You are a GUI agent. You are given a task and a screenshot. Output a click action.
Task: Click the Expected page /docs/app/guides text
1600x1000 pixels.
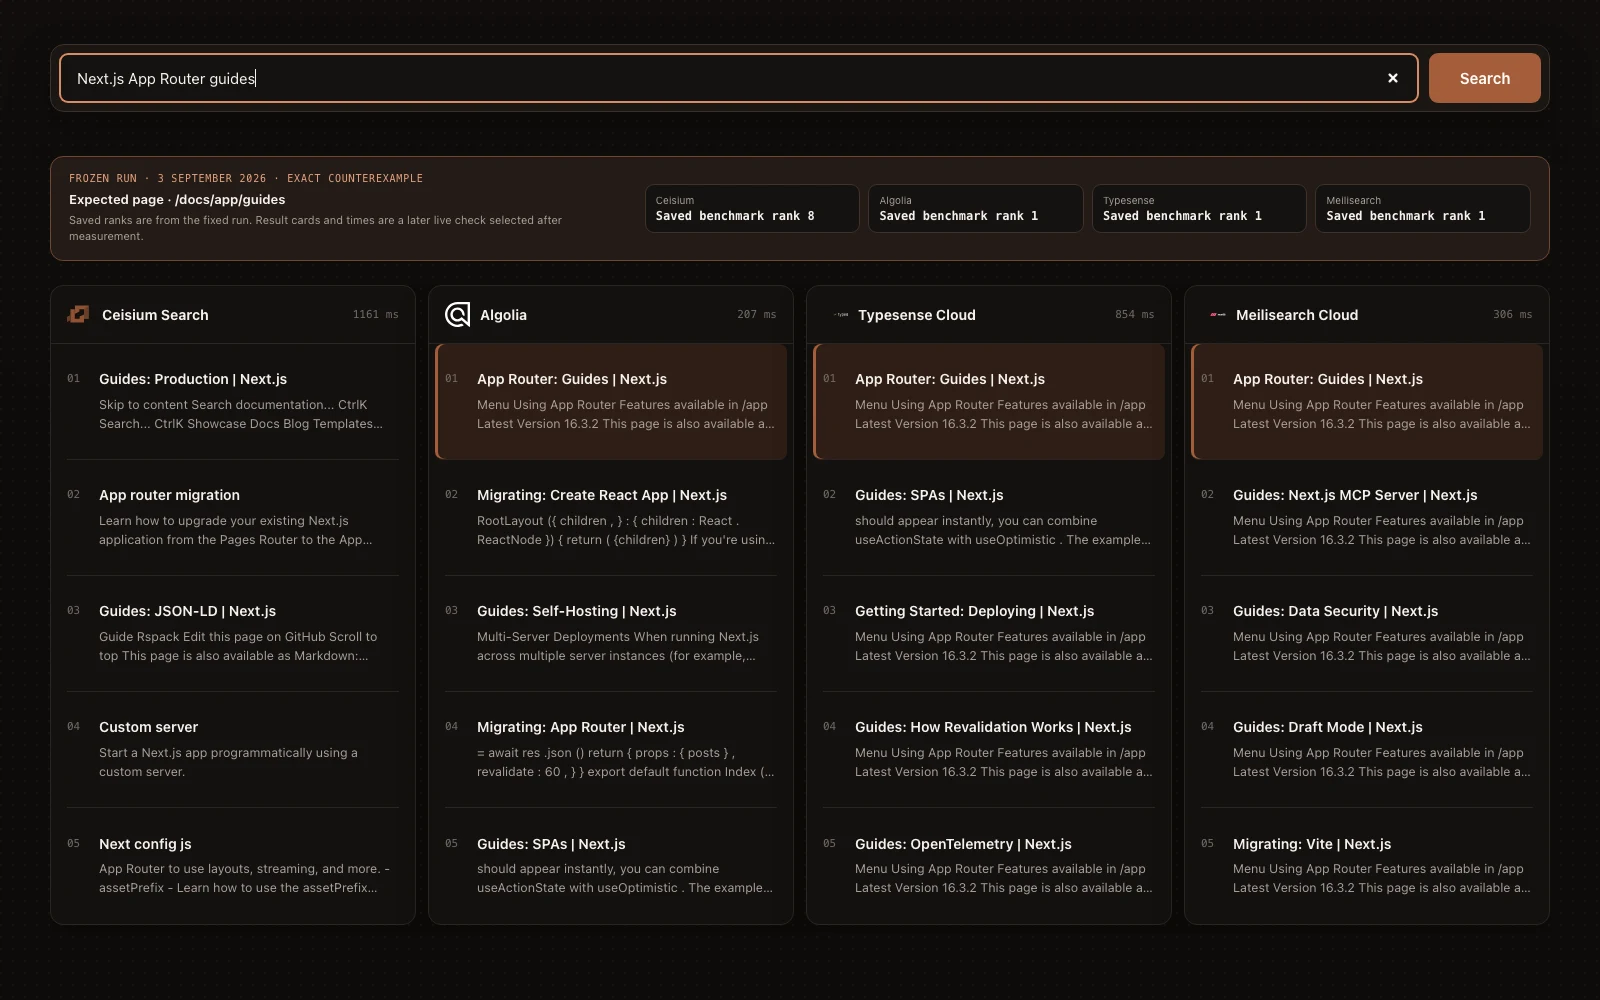coord(177,199)
